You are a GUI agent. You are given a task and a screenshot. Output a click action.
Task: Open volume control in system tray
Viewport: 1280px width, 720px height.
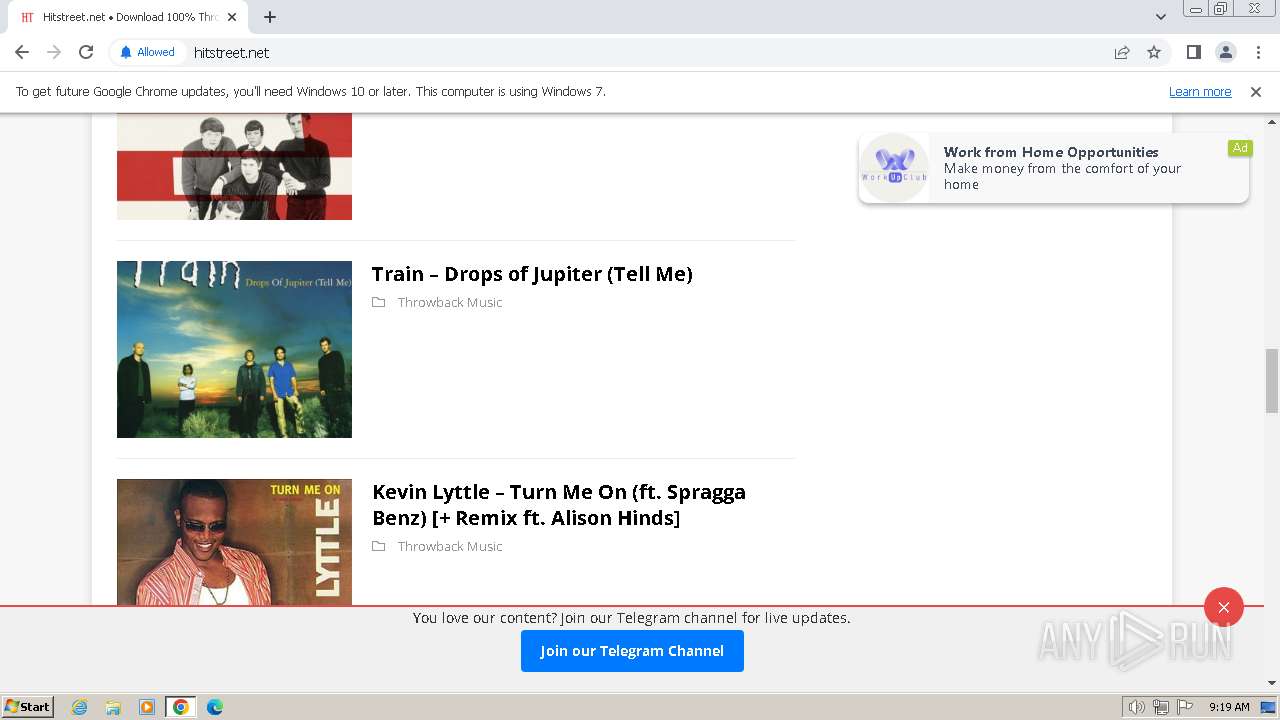click(1136, 707)
